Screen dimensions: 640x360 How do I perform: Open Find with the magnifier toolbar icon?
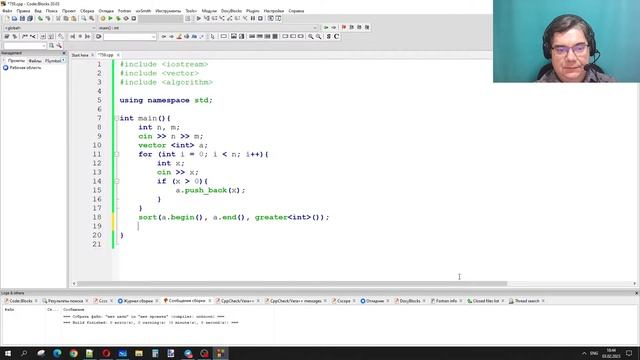tap(84, 18)
